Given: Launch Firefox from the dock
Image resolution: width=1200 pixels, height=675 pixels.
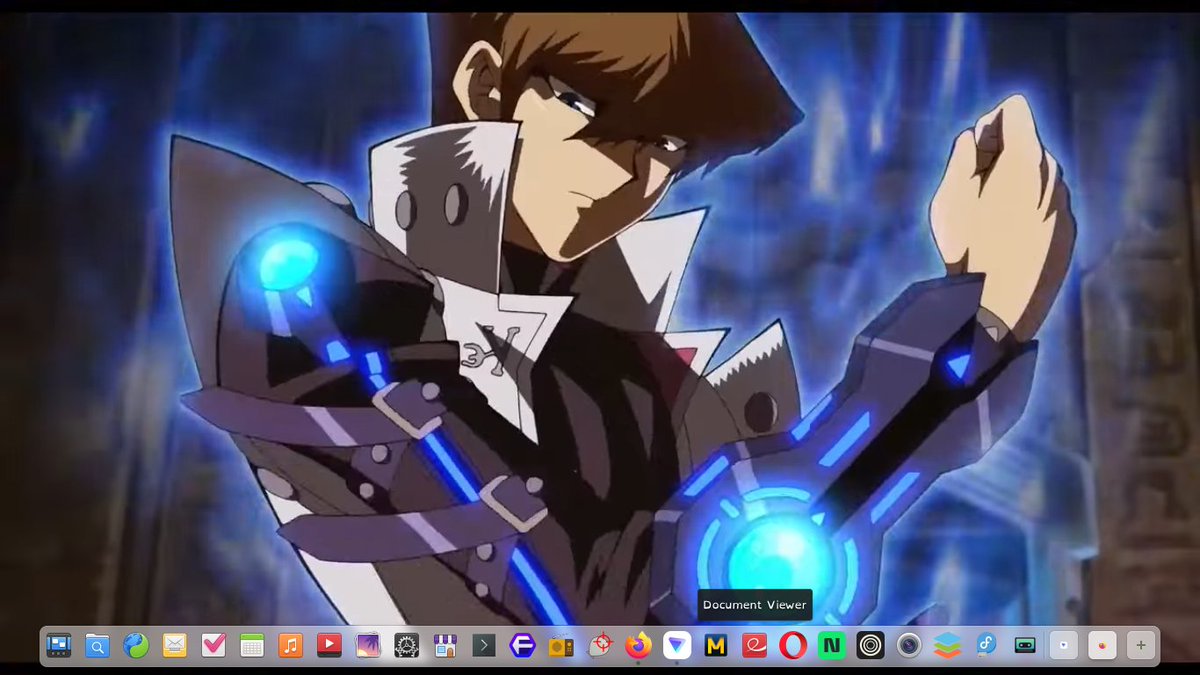Looking at the screenshot, I should [x=638, y=646].
